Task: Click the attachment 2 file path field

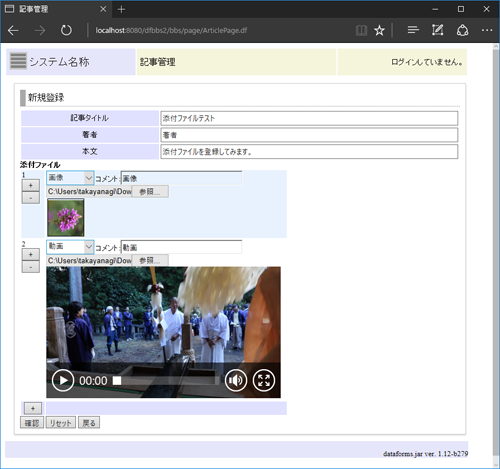Action: point(89,260)
